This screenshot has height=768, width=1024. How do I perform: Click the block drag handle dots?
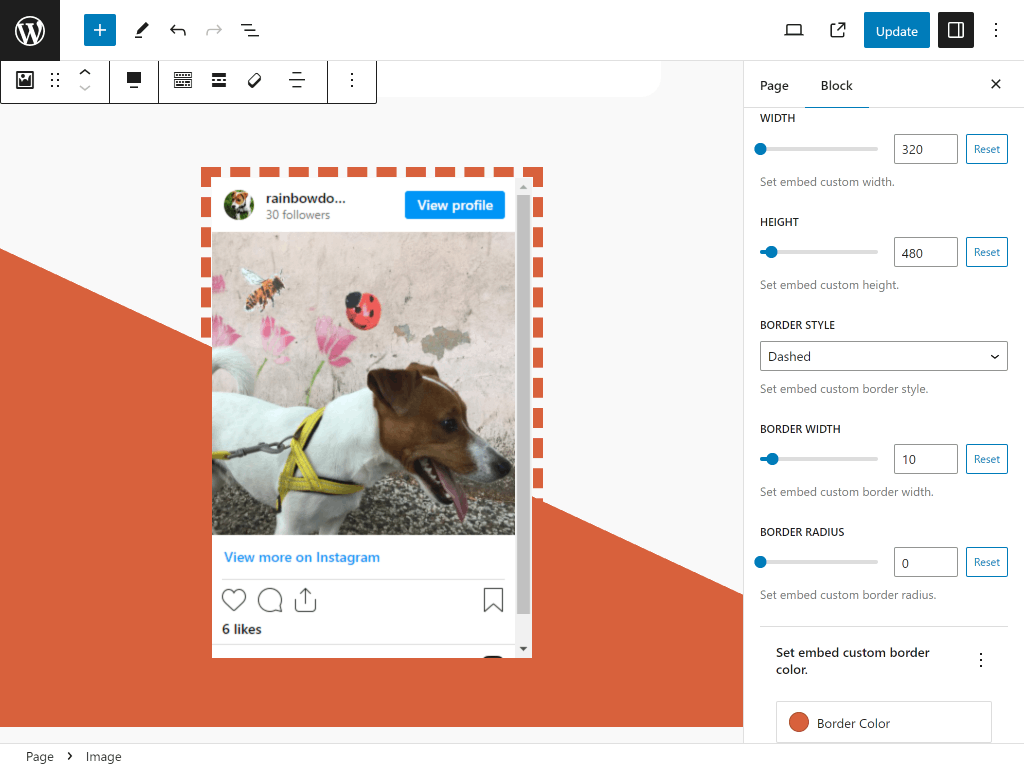55,80
